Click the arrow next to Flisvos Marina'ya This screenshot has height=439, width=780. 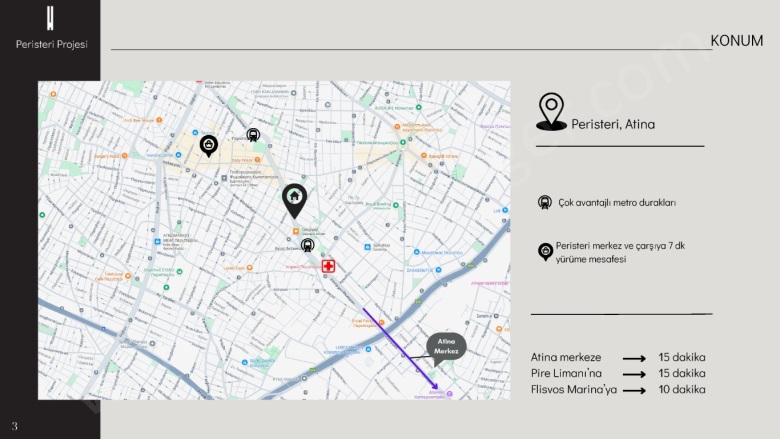pyautogui.click(x=634, y=390)
